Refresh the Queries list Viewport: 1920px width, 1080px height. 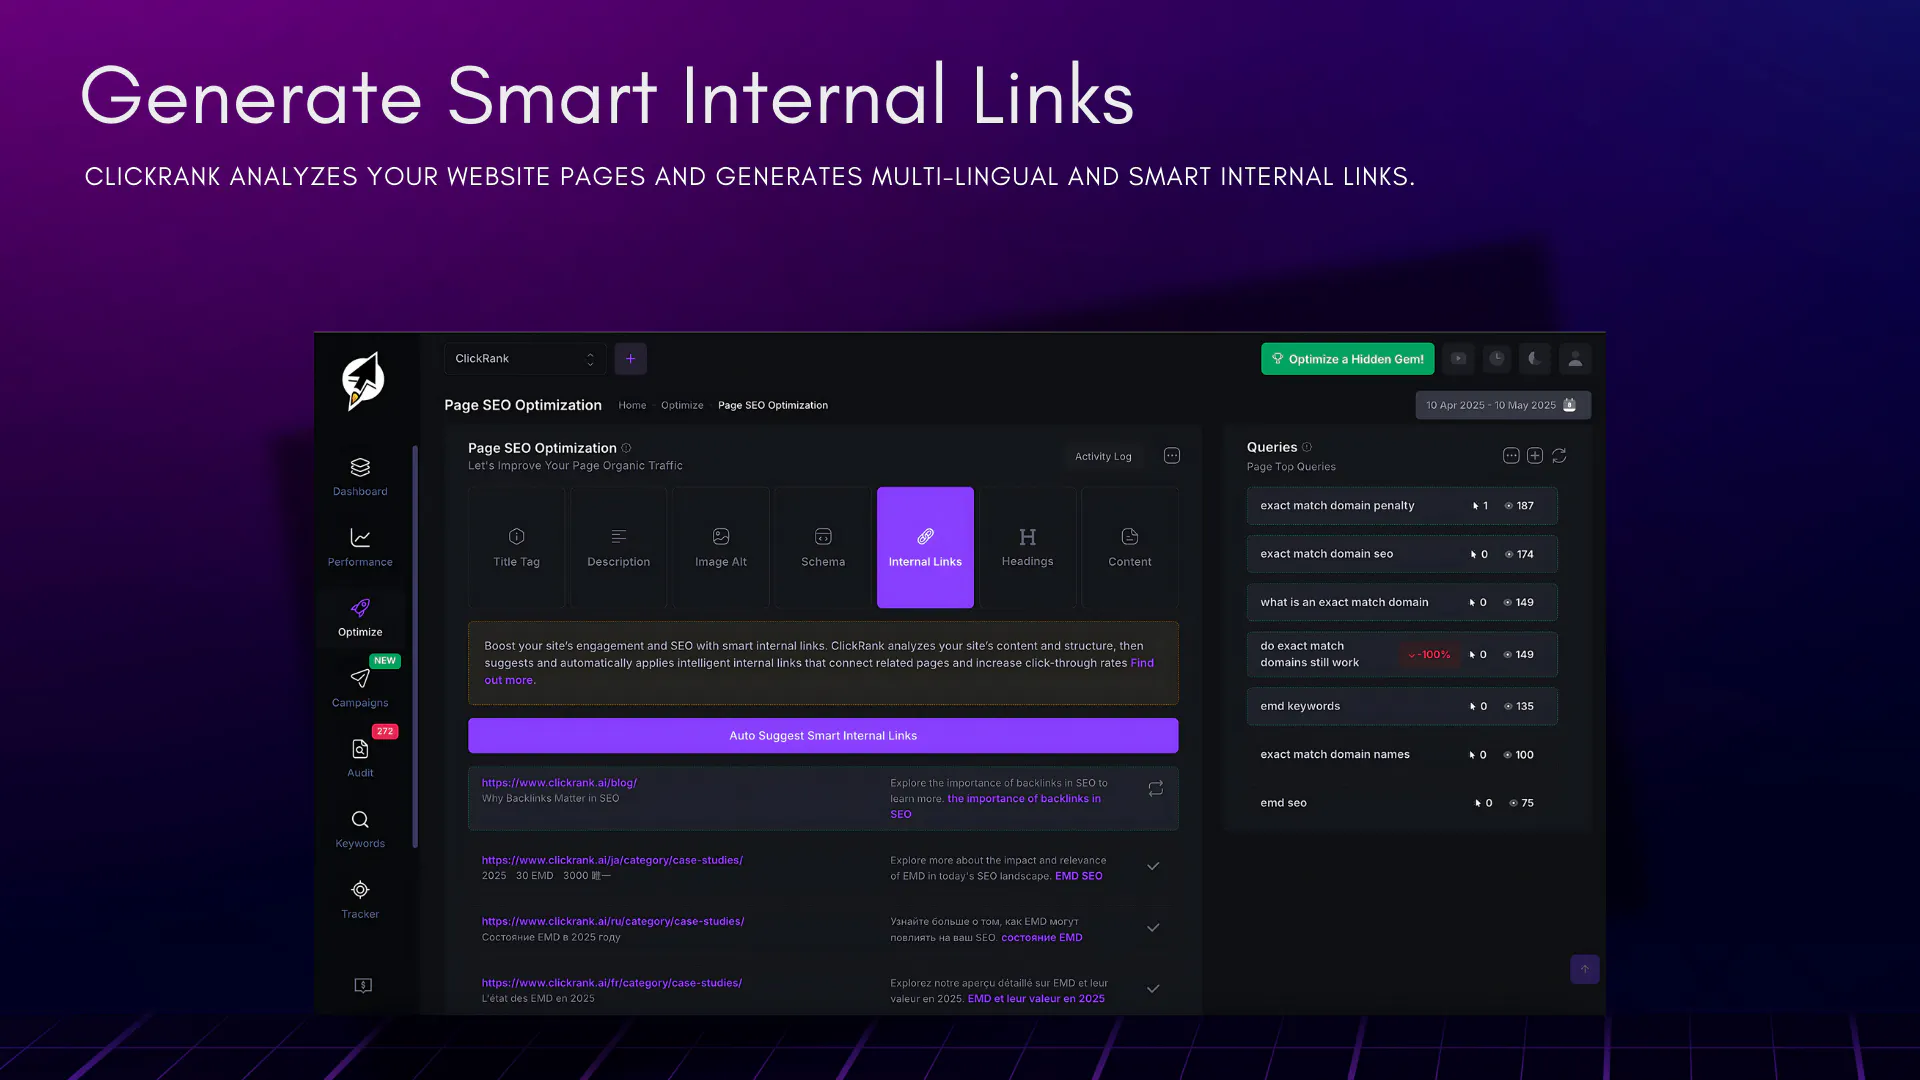(x=1559, y=456)
